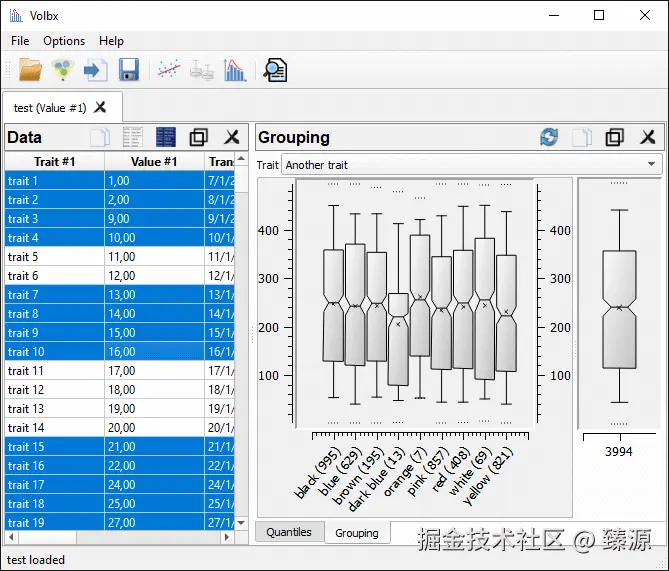Open the histogram plot icon
669x571 pixels.
tap(234, 70)
